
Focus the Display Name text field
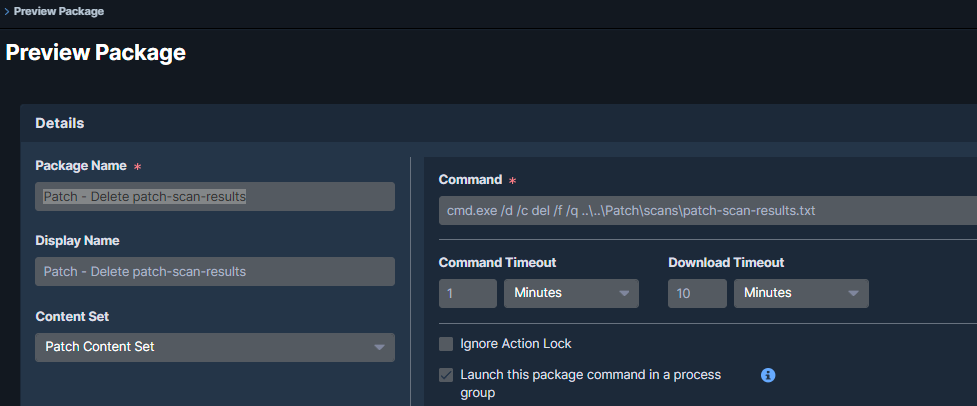(x=215, y=271)
